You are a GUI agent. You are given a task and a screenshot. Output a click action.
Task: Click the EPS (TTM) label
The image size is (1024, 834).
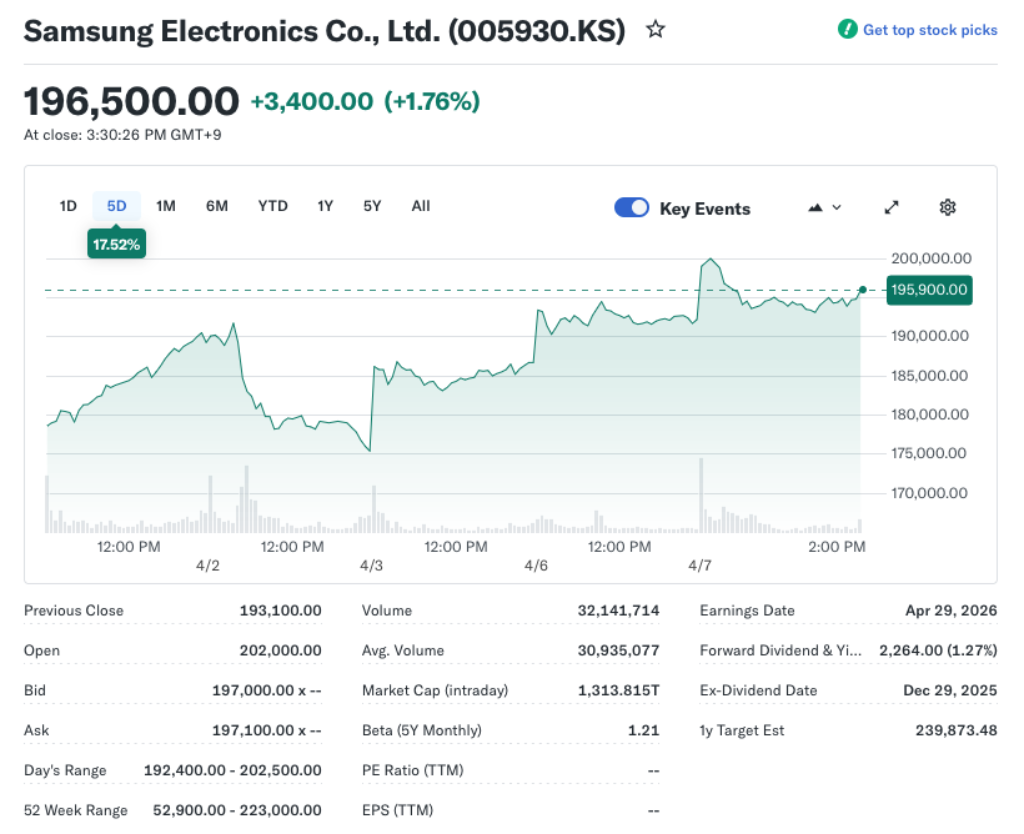coord(398,810)
